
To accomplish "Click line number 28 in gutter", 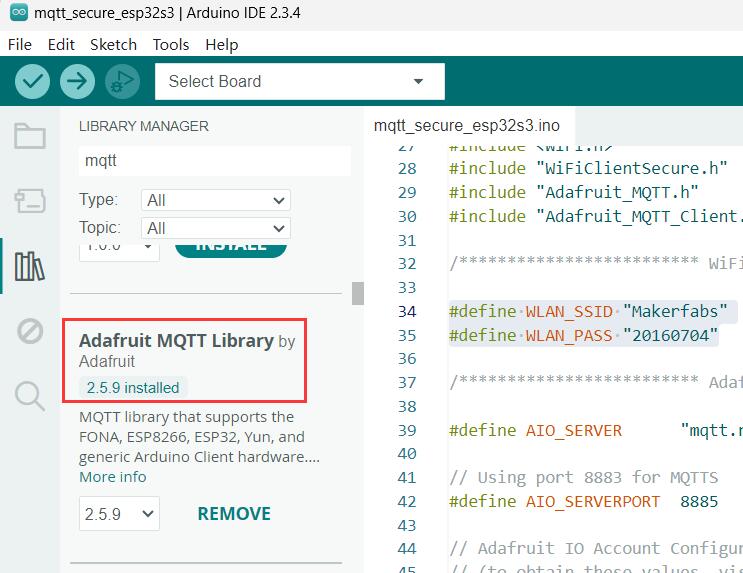I will point(407,169).
